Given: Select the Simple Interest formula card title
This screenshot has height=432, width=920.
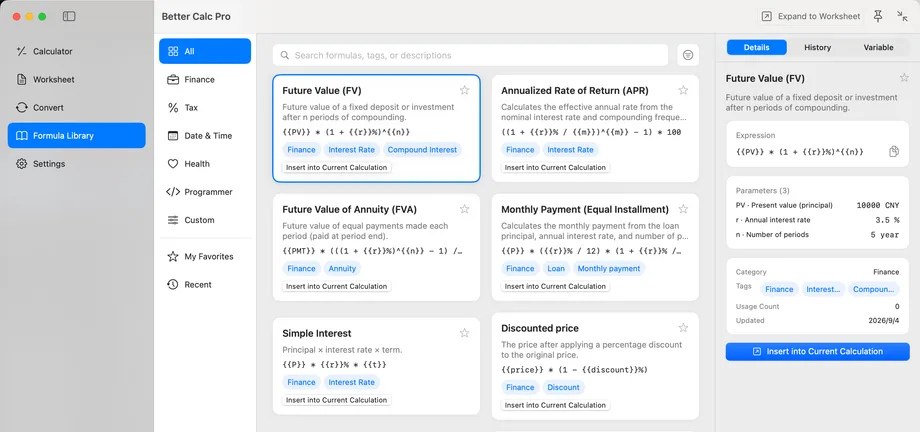Looking at the screenshot, I should pos(317,333).
